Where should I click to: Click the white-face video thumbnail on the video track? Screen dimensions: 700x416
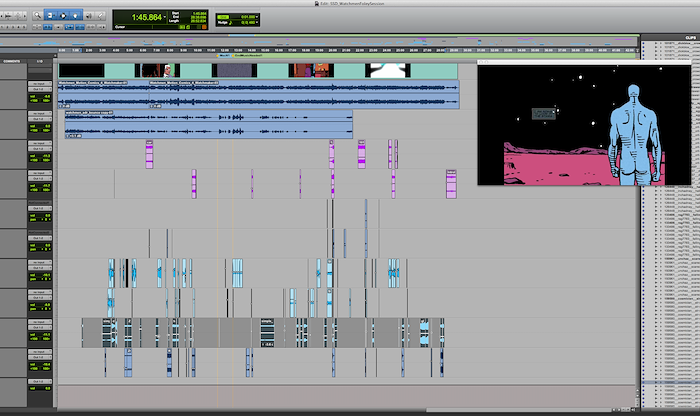pyautogui.click(x=158, y=71)
